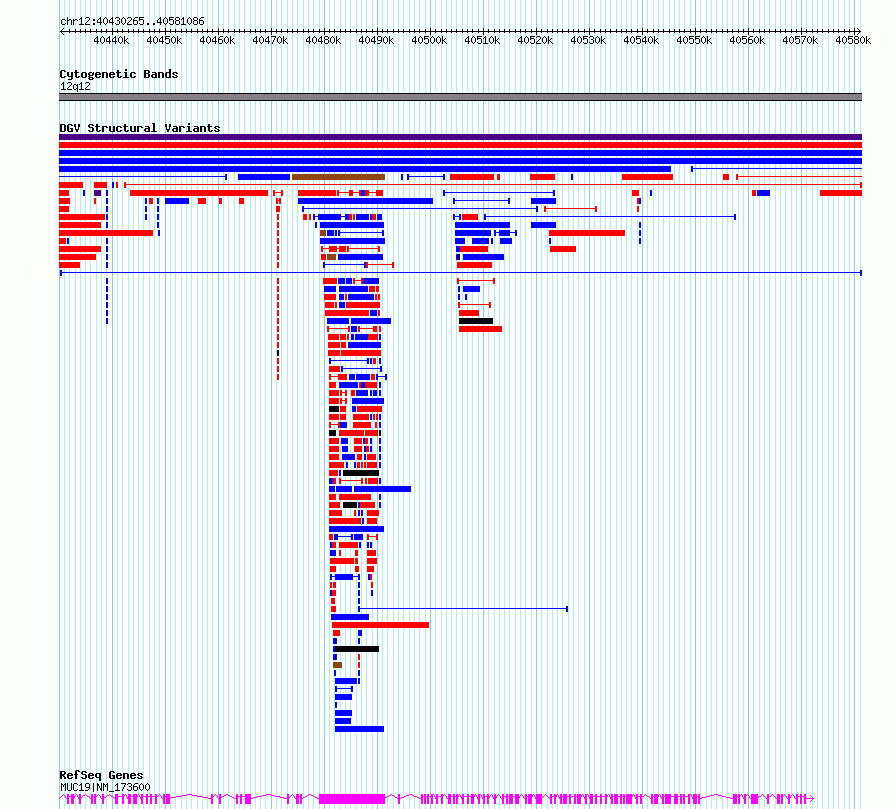Click the 40450k ruler tick label
The image size is (890, 809).
[164, 40]
